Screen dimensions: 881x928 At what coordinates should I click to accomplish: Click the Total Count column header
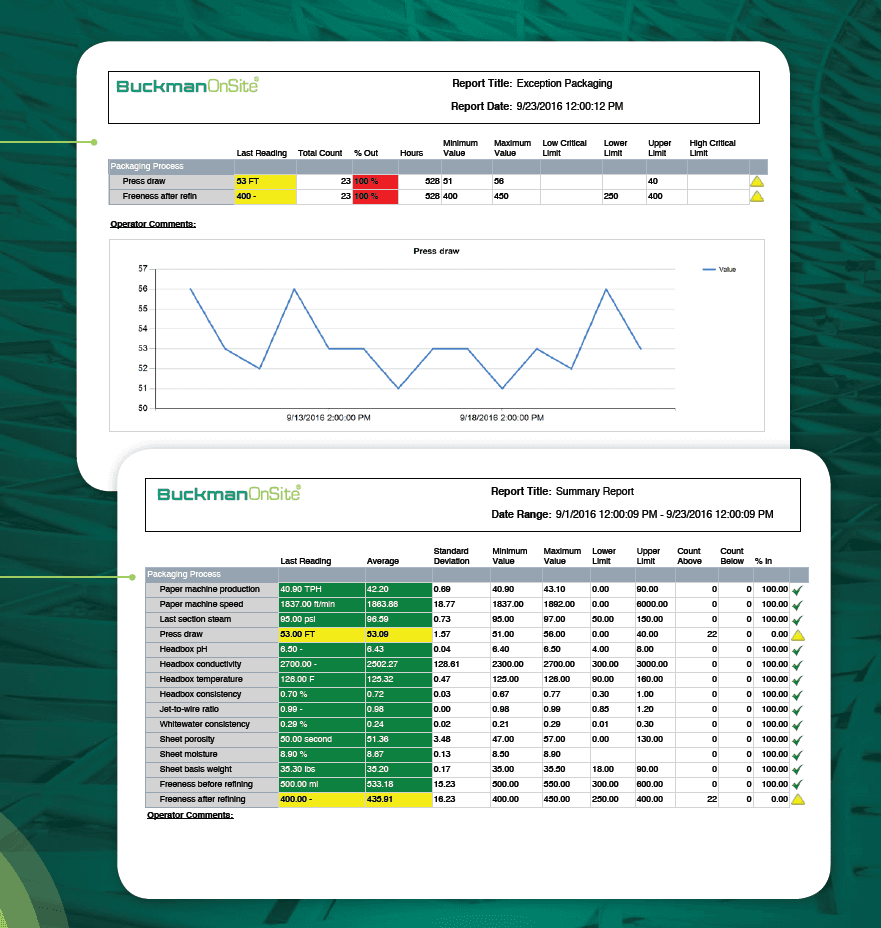click(320, 153)
